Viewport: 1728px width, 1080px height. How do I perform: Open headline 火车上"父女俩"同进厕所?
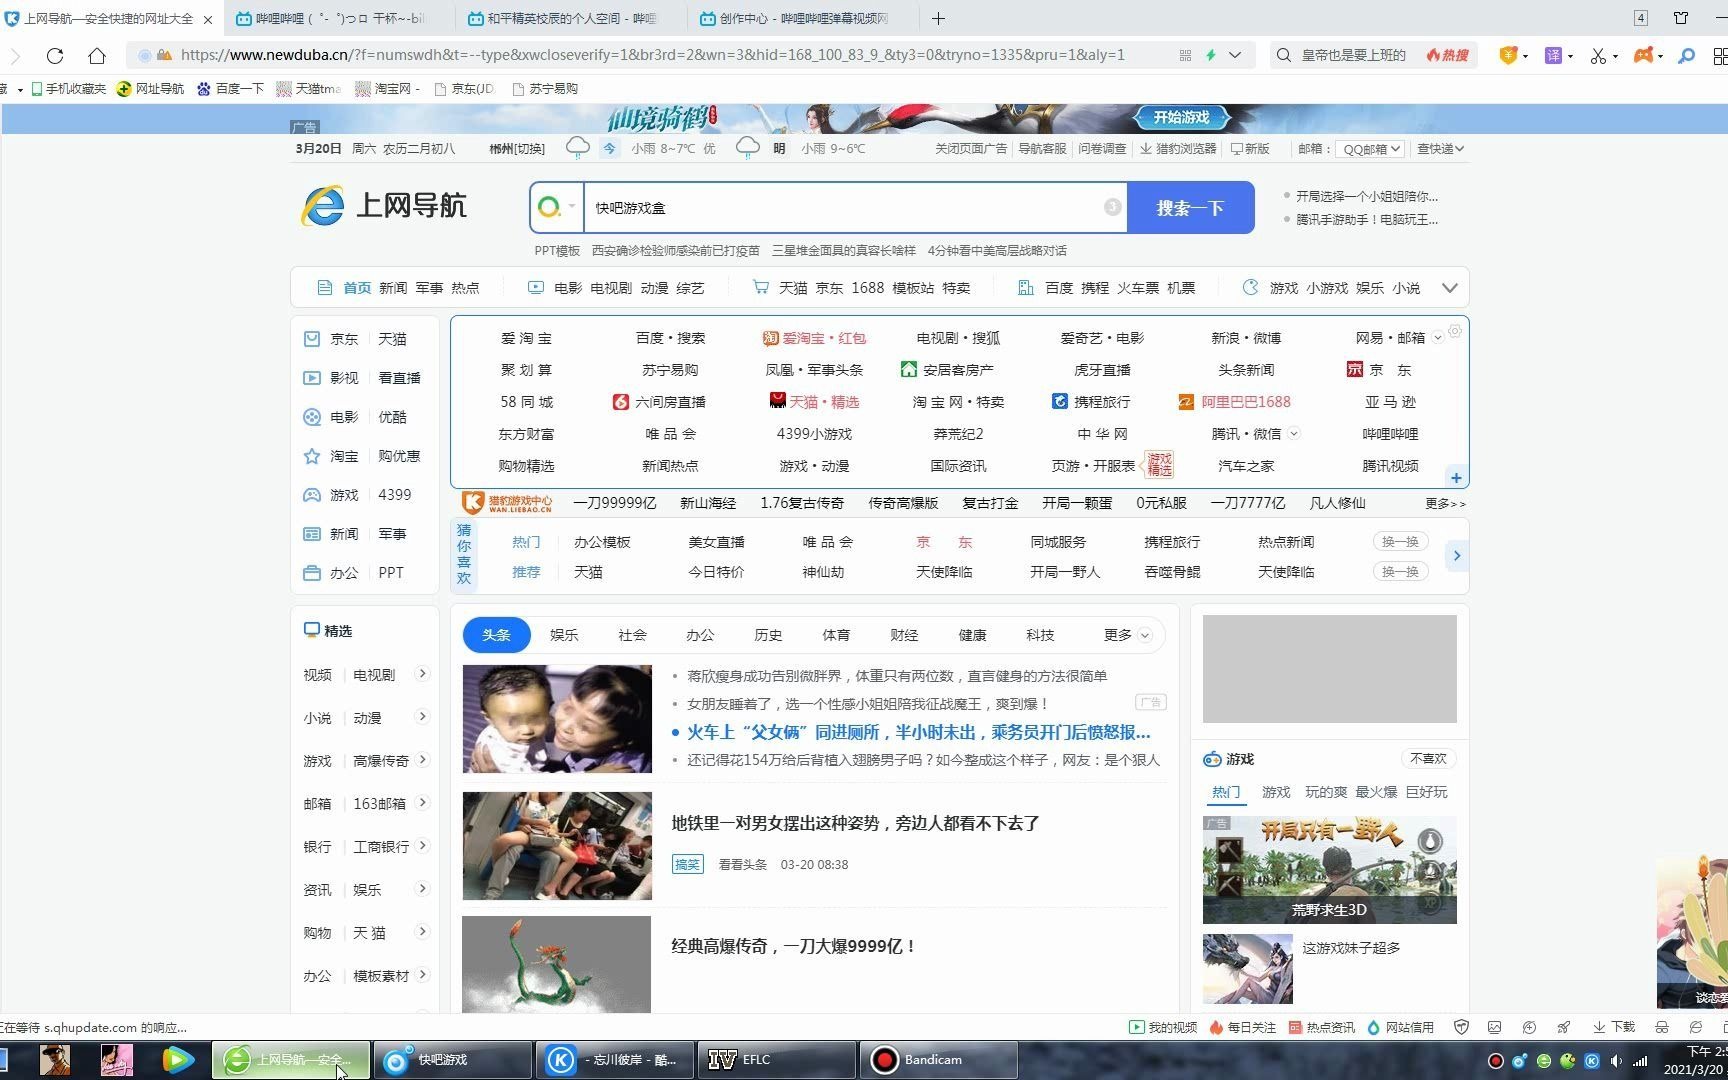point(919,732)
